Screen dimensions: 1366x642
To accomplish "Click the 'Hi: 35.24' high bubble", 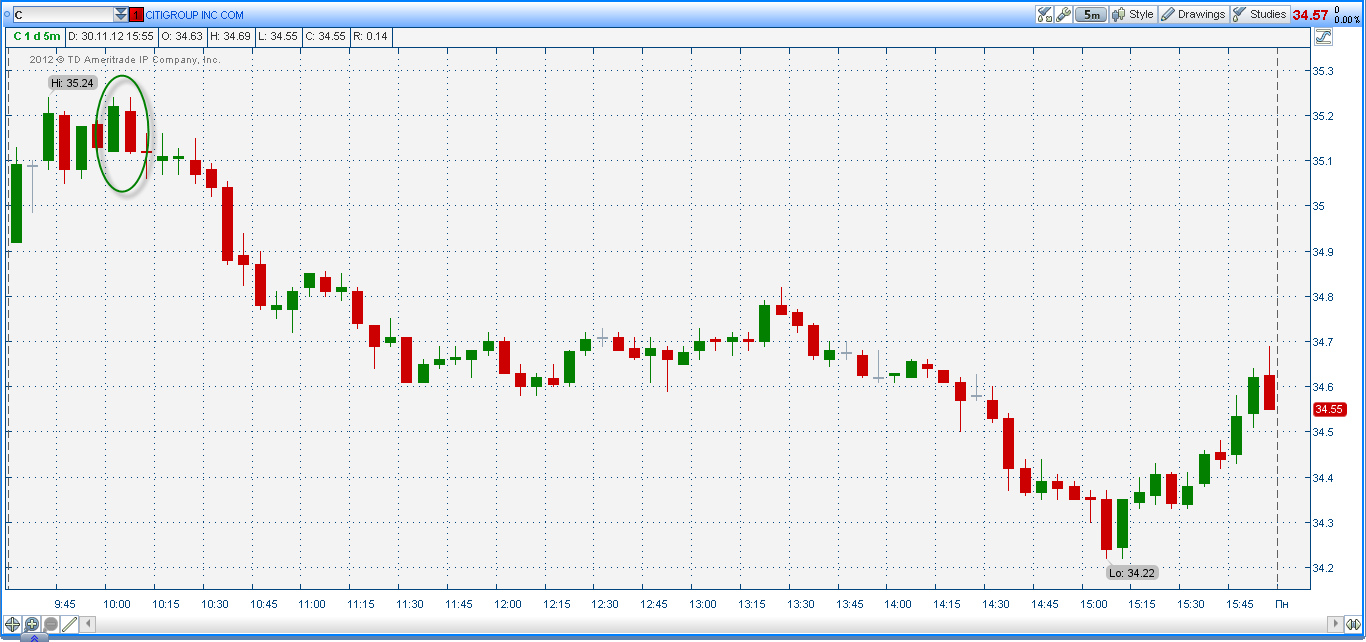I will coord(72,83).
